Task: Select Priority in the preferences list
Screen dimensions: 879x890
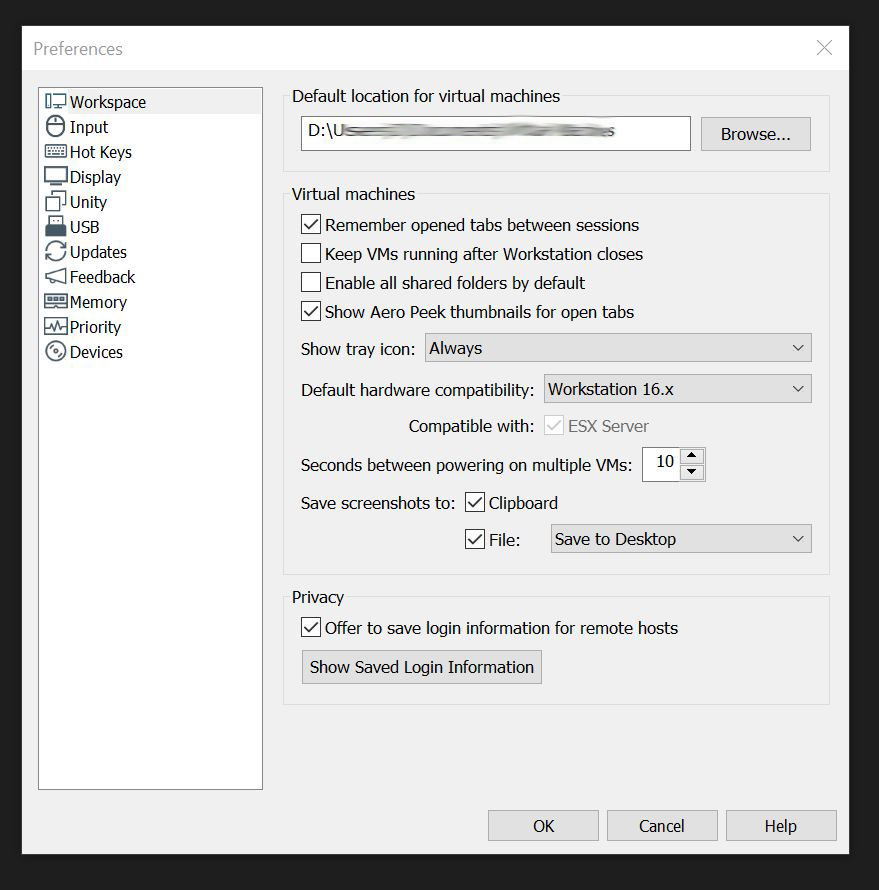Action: click(x=95, y=327)
